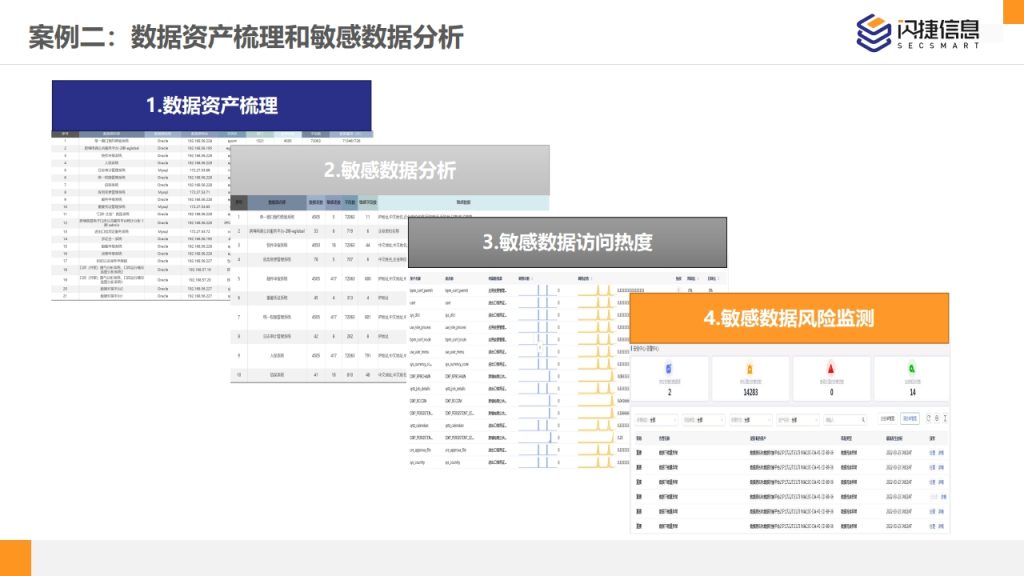This screenshot has width=1024, height=576.
Task: Click the 14283 count in risk monitoring
Action: coord(750,392)
